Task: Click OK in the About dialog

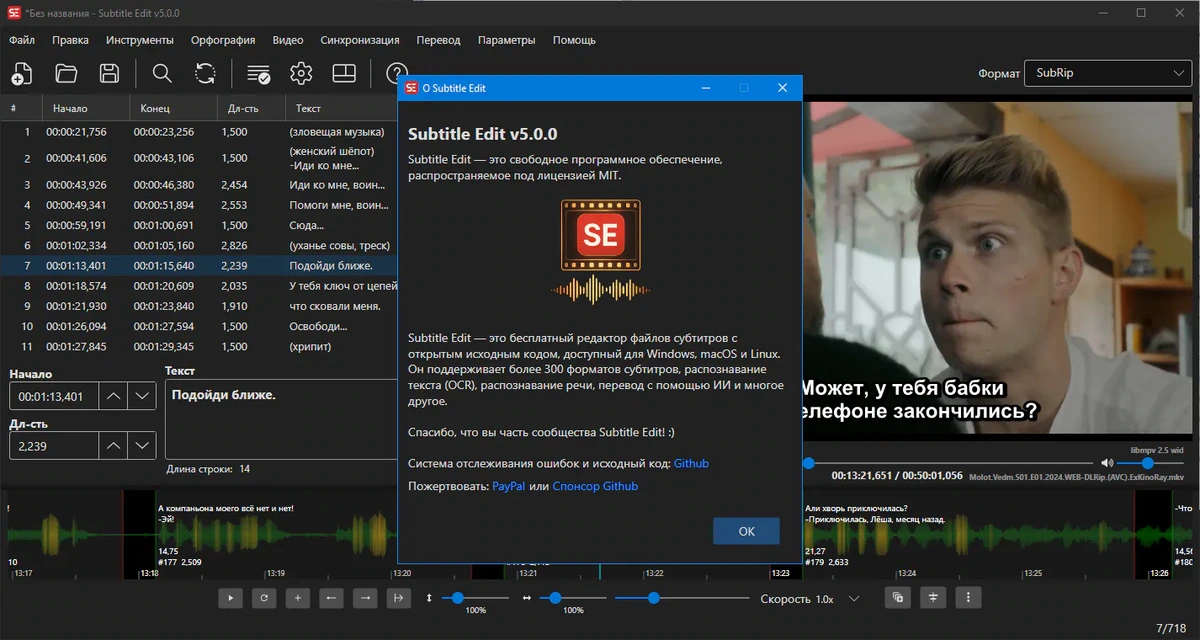Action: point(746,531)
